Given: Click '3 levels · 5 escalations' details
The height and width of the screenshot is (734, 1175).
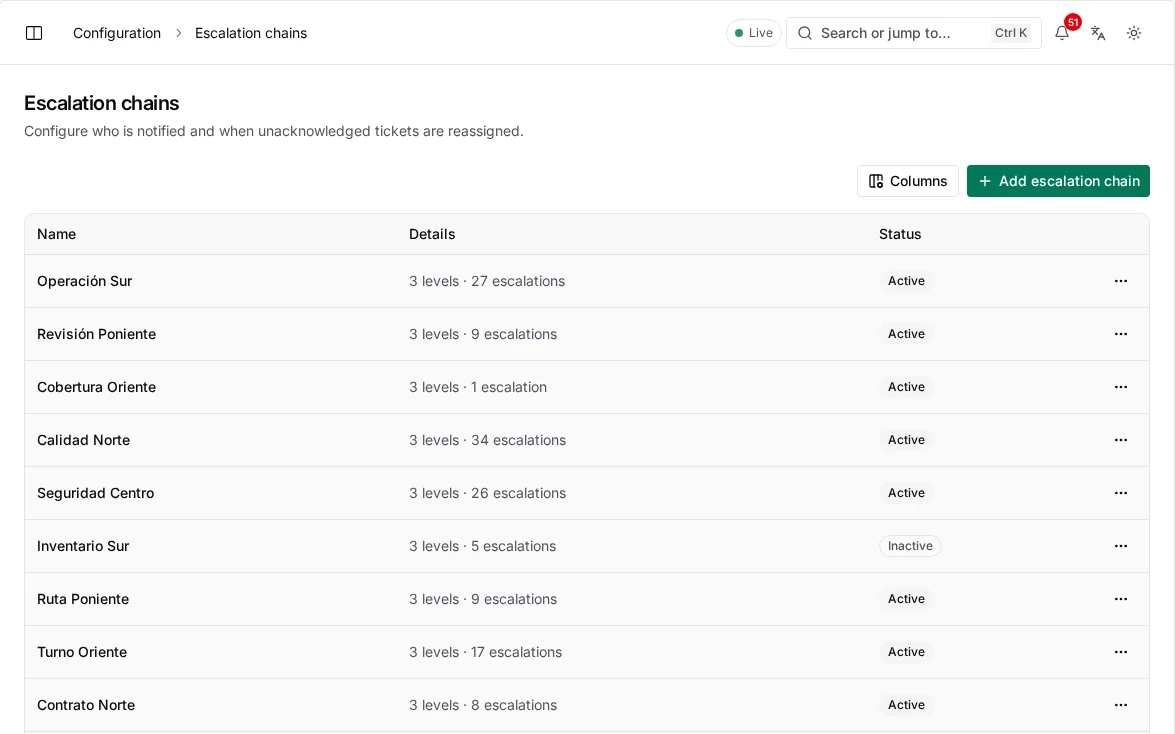Looking at the screenshot, I should [483, 546].
